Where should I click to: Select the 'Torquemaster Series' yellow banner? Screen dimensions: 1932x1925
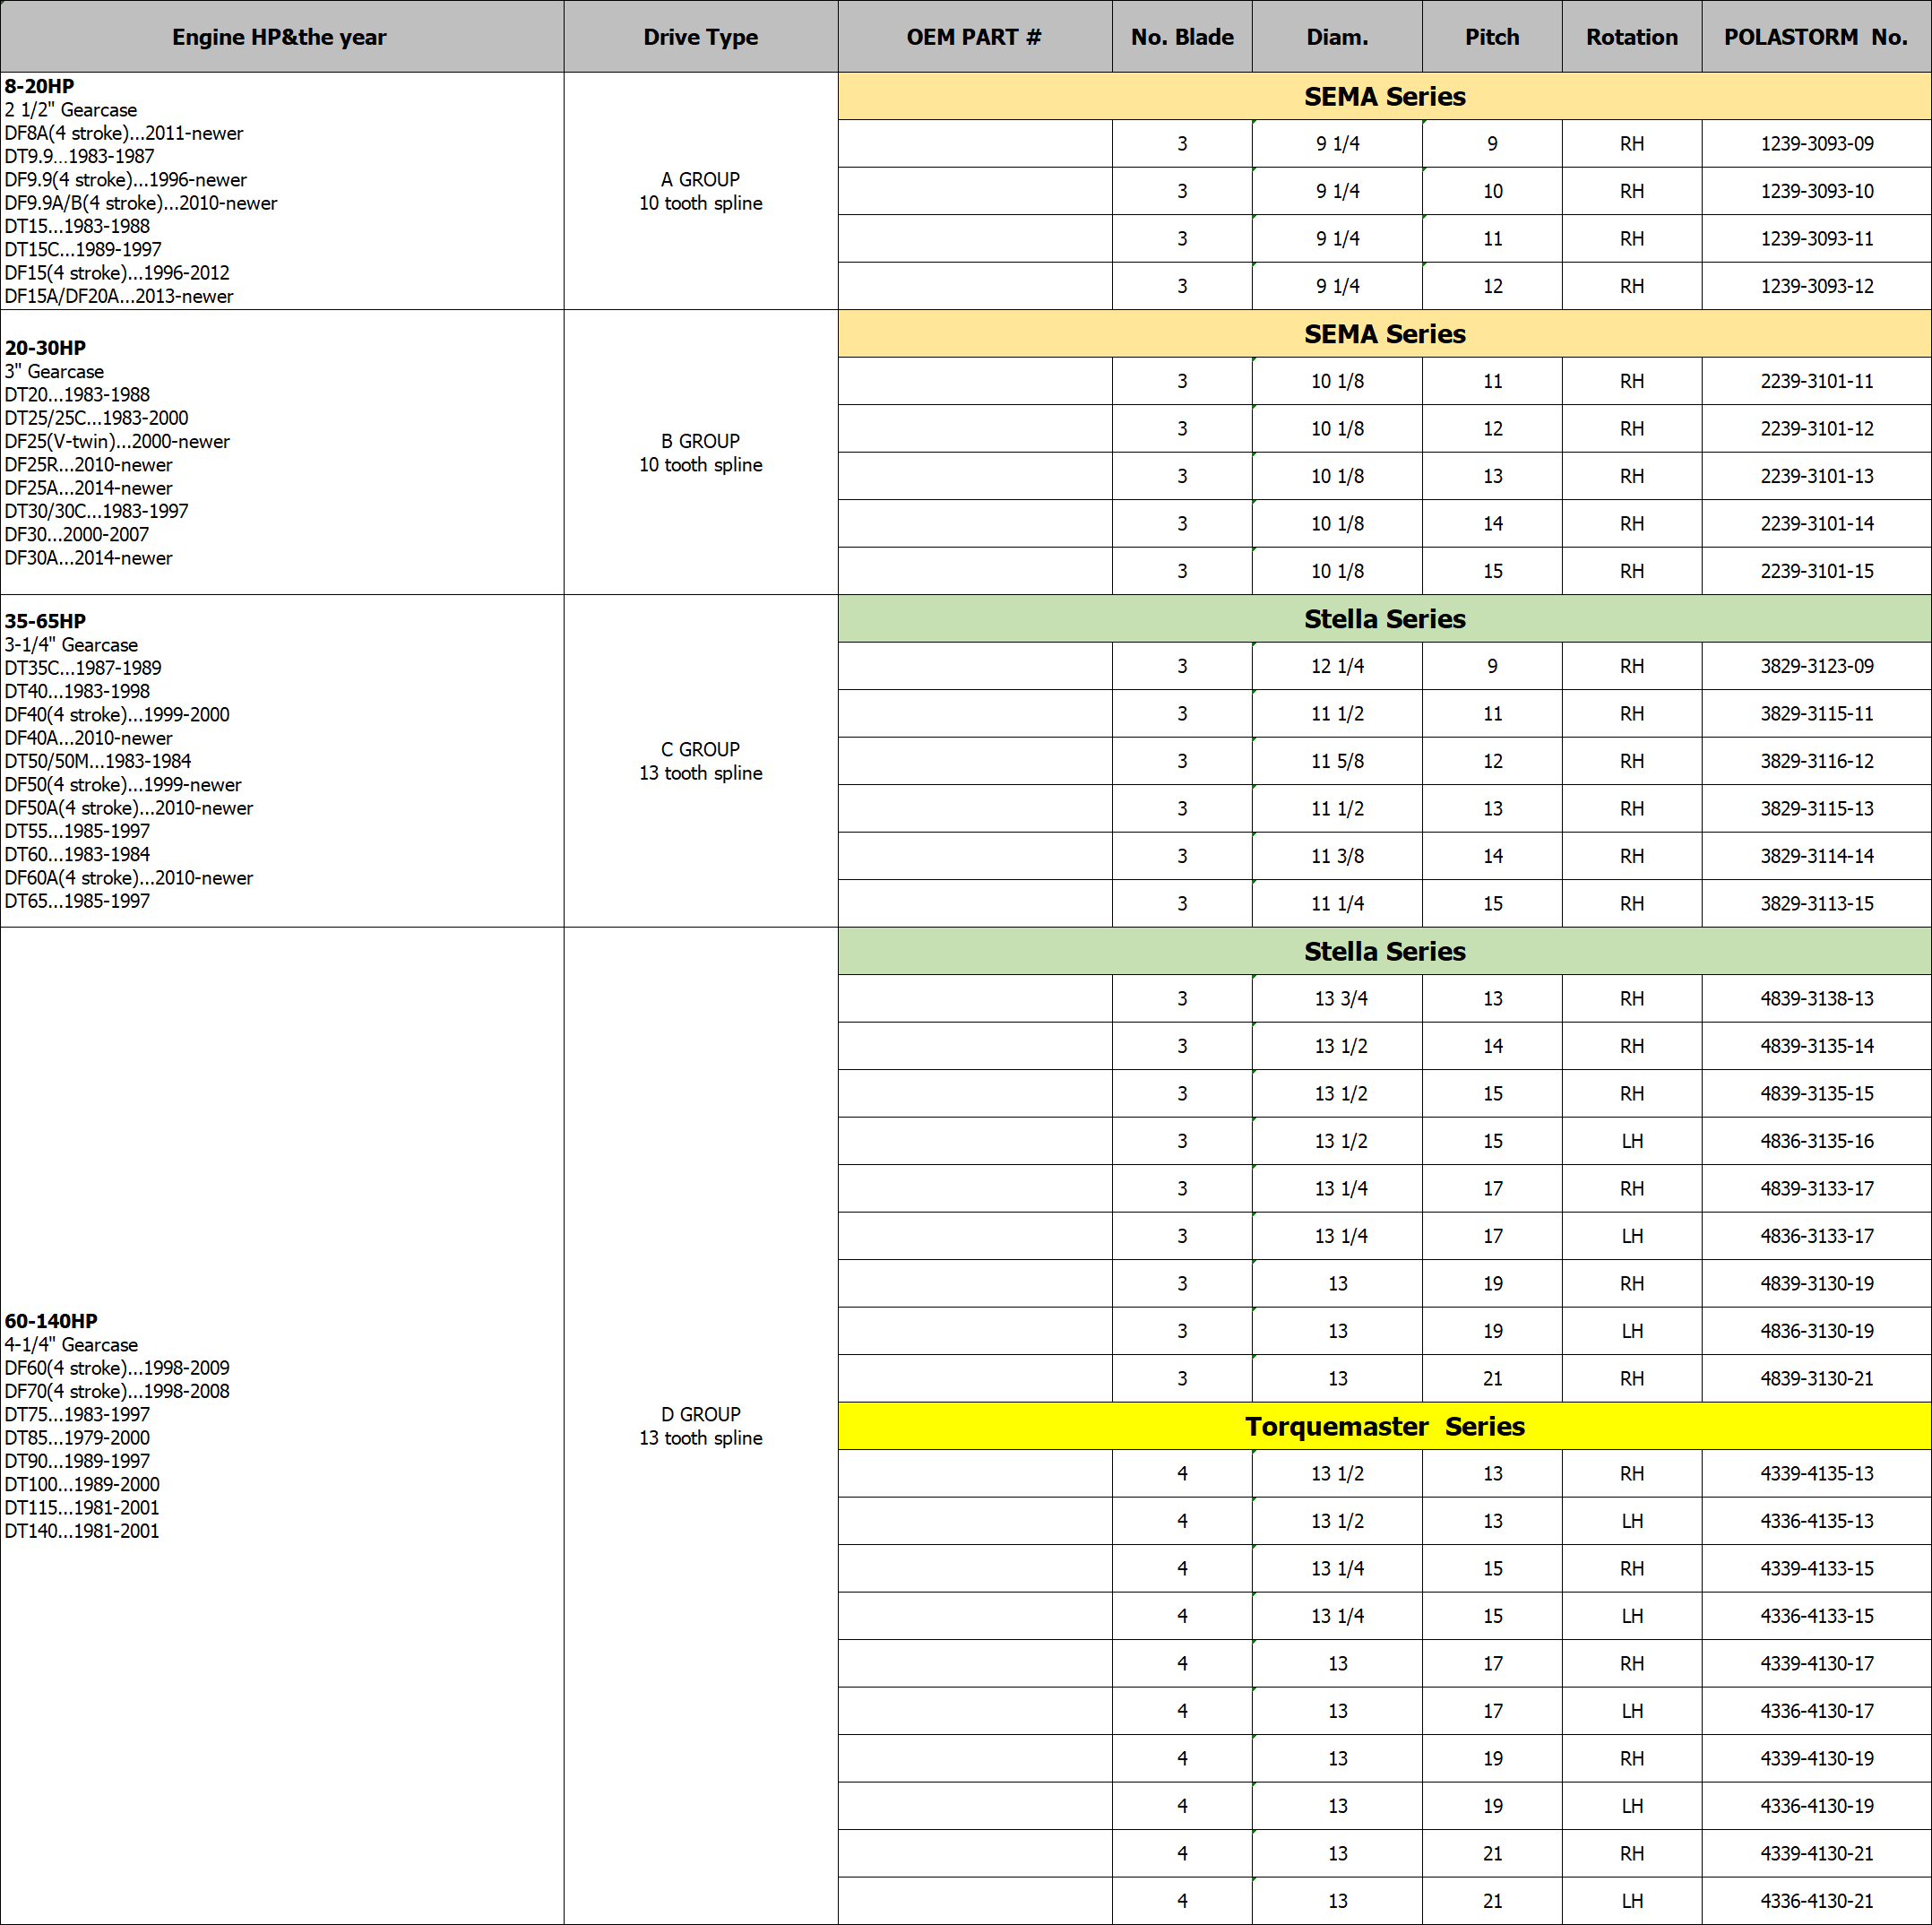[x=1385, y=1426]
